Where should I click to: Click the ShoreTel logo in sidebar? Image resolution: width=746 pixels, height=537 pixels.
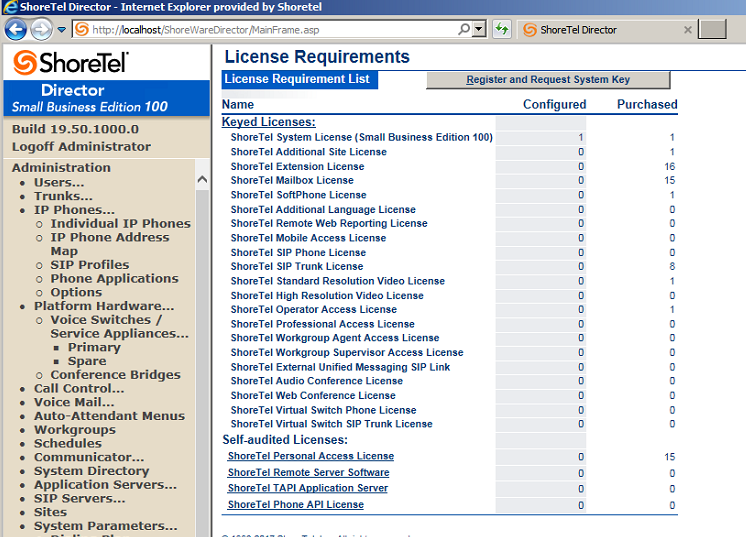pyautogui.click(x=71, y=63)
